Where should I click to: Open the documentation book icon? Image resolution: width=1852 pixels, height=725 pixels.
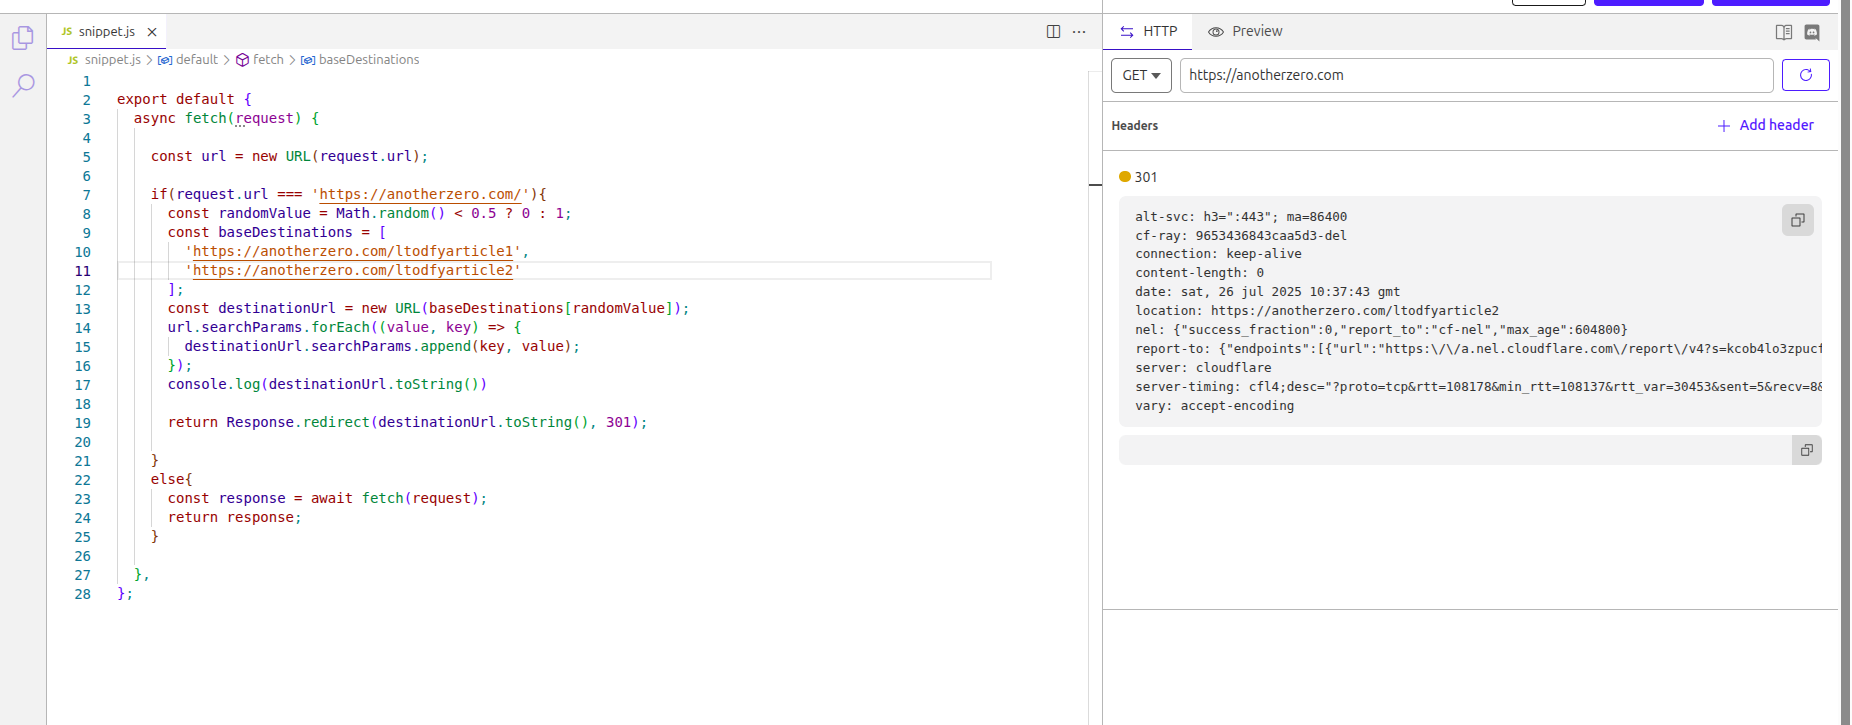[1783, 32]
